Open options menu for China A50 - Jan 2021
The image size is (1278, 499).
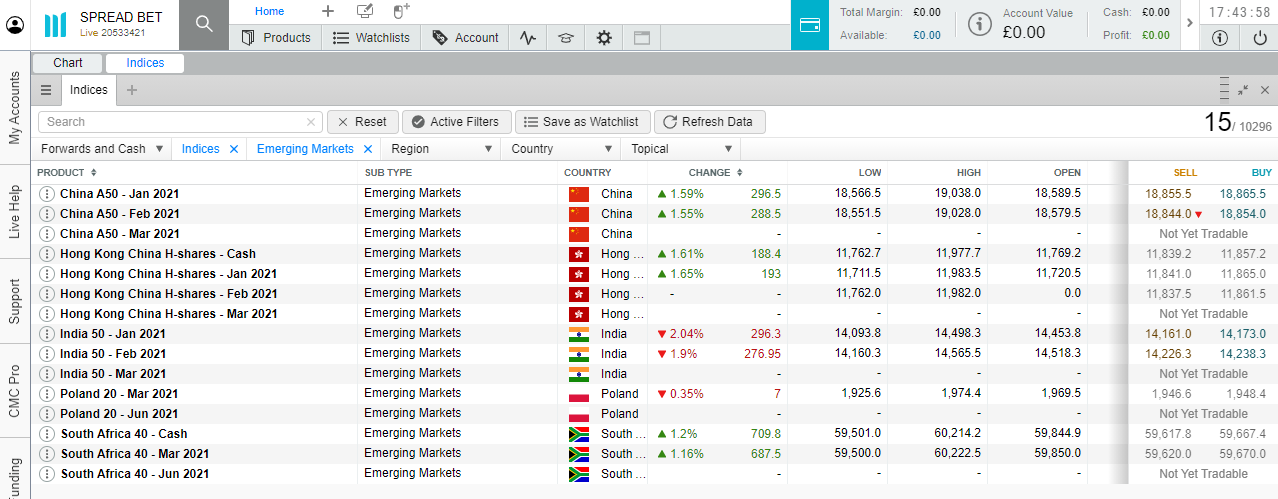[46, 194]
